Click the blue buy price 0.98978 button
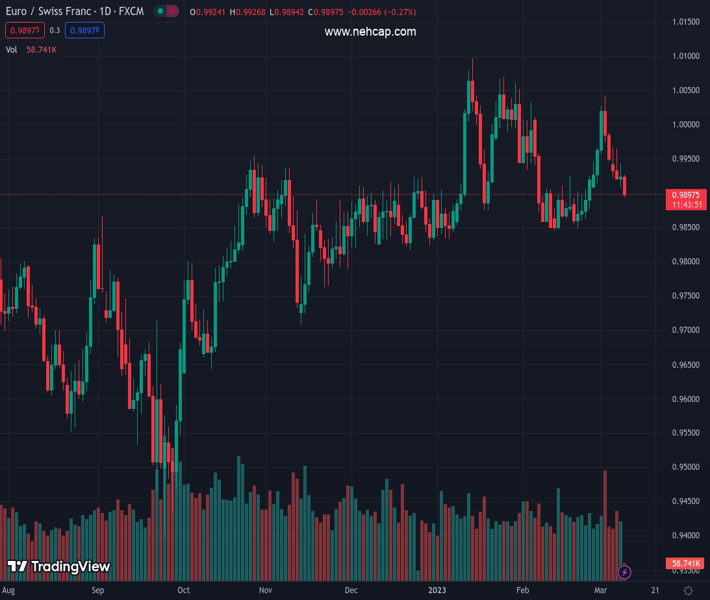The height and width of the screenshot is (600, 710). 85,31
